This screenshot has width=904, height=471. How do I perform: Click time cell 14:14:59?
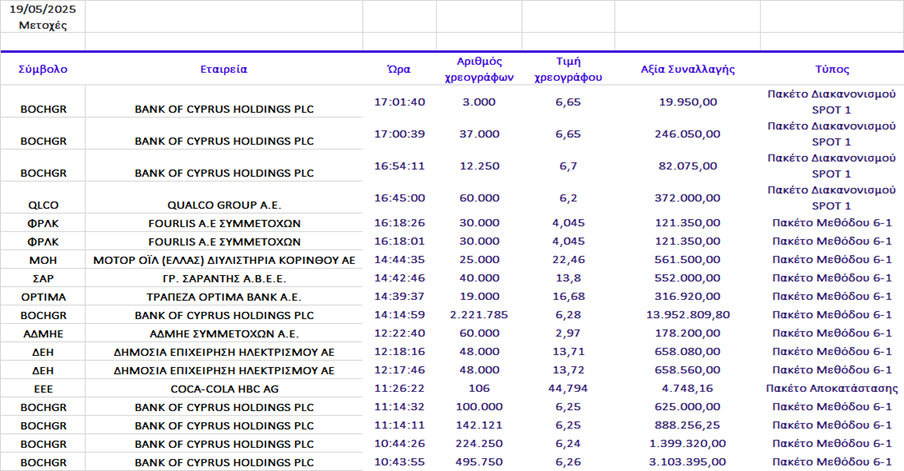pos(400,315)
